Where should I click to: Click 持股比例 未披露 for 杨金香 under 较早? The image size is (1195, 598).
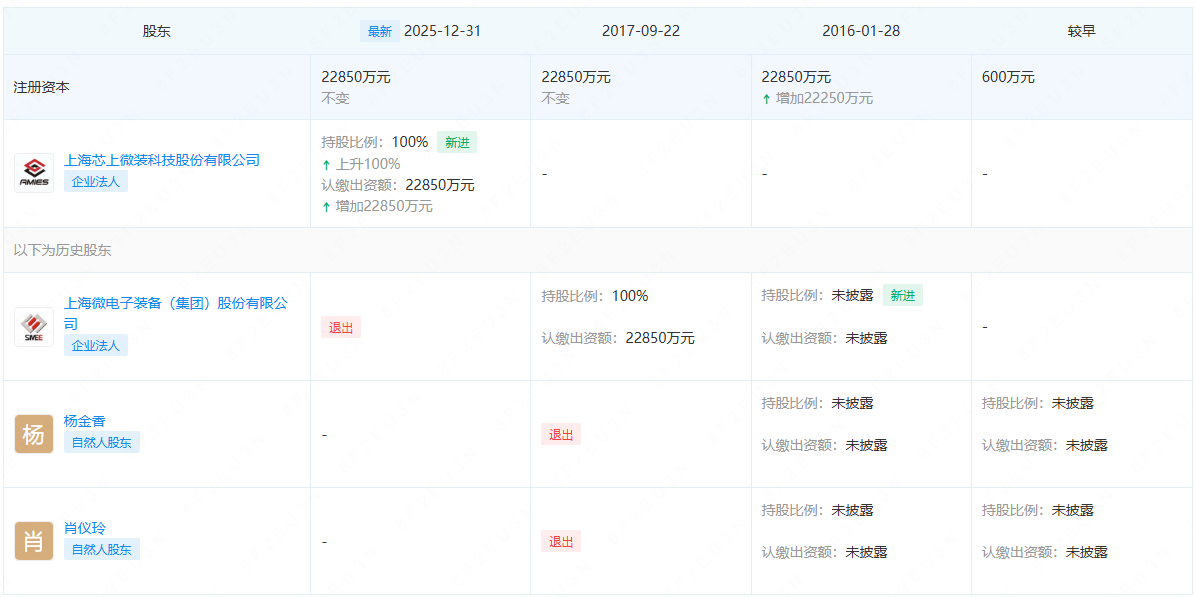[x=1038, y=403]
